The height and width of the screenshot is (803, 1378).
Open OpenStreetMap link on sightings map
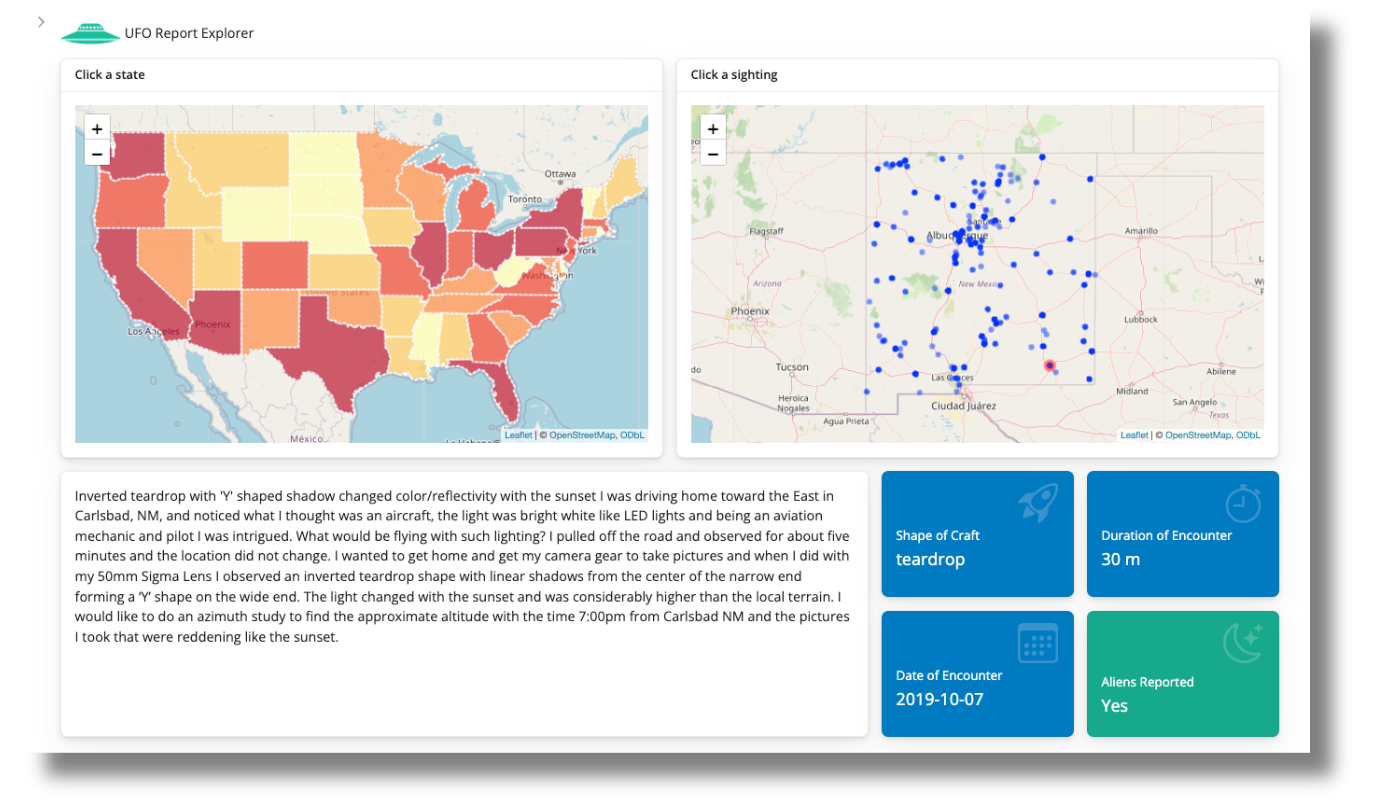click(x=1197, y=435)
